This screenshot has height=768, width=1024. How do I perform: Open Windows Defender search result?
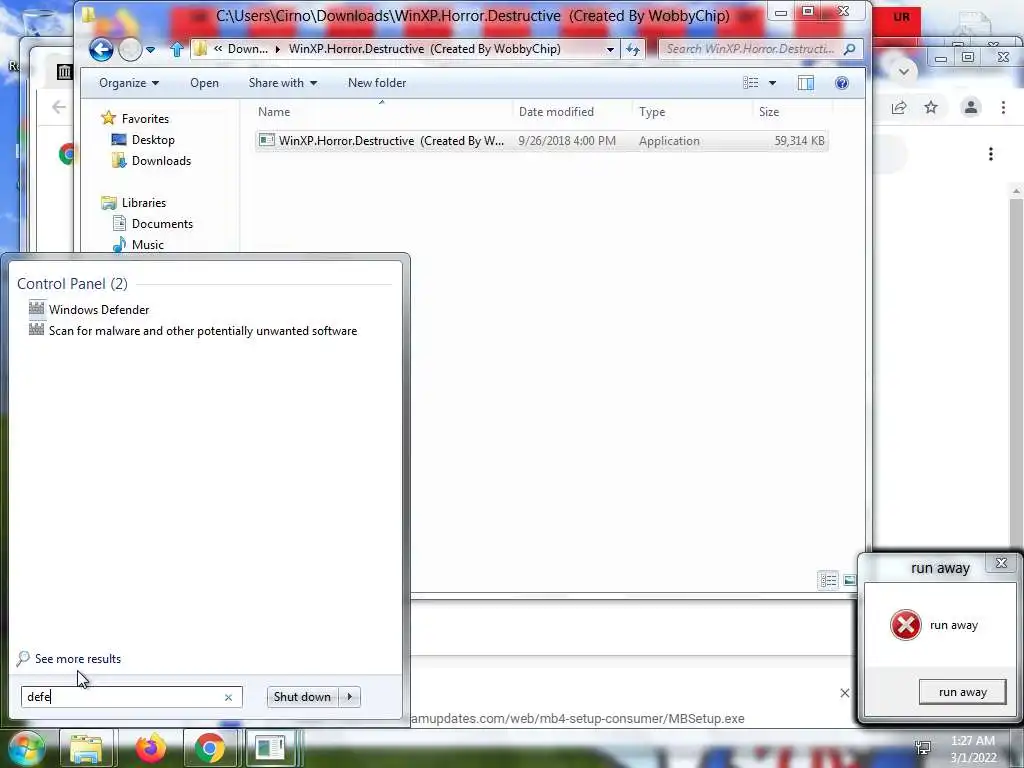pyautogui.click(x=89, y=310)
